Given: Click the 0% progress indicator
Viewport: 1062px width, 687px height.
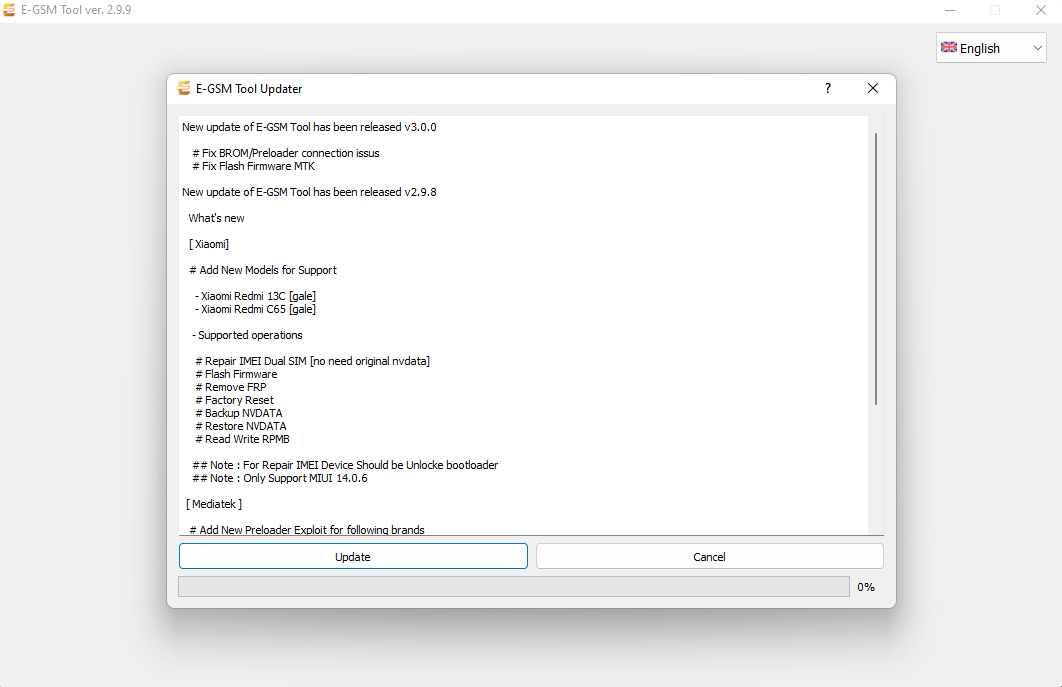Looking at the screenshot, I should click(865, 586).
